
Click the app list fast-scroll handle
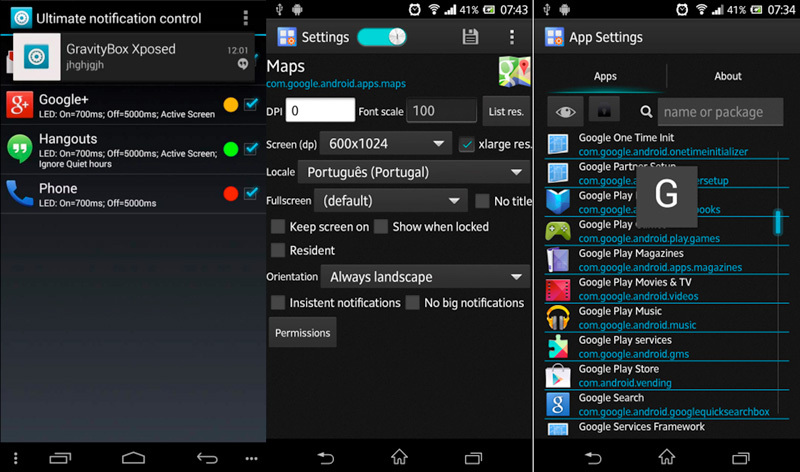[x=778, y=222]
